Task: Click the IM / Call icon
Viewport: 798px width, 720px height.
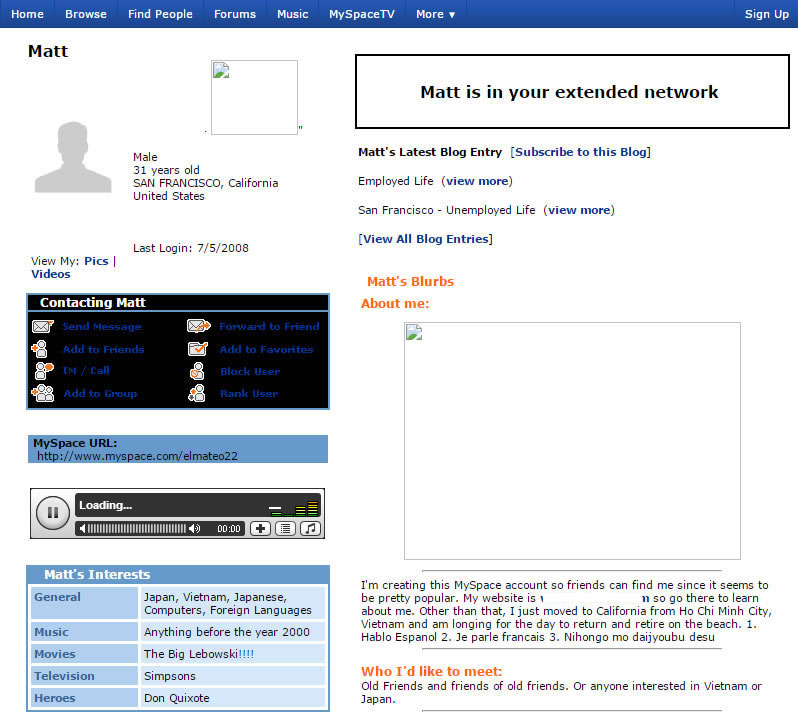Action: tap(44, 371)
